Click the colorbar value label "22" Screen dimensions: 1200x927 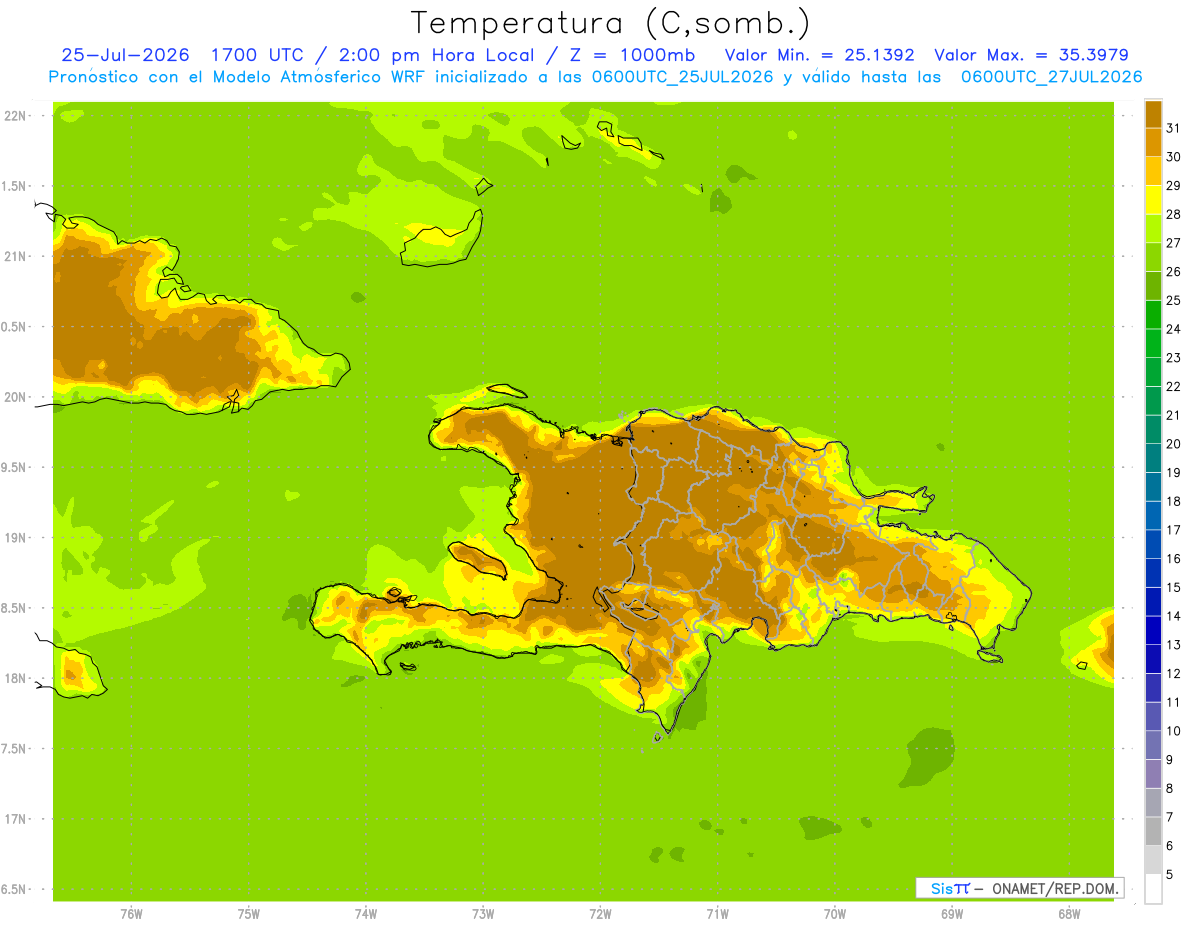(x=1174, y=386)
